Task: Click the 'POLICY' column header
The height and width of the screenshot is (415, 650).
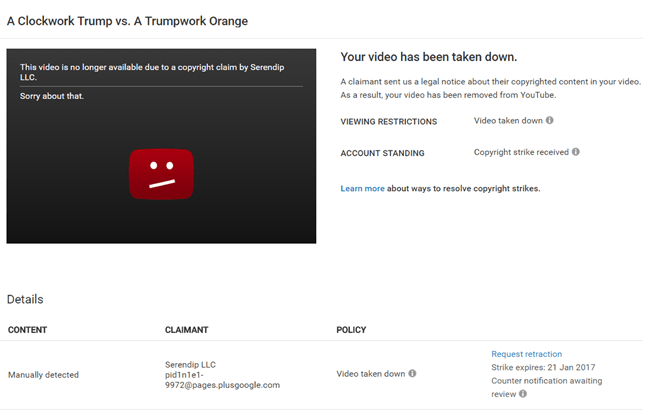Action: click(351, 330)
